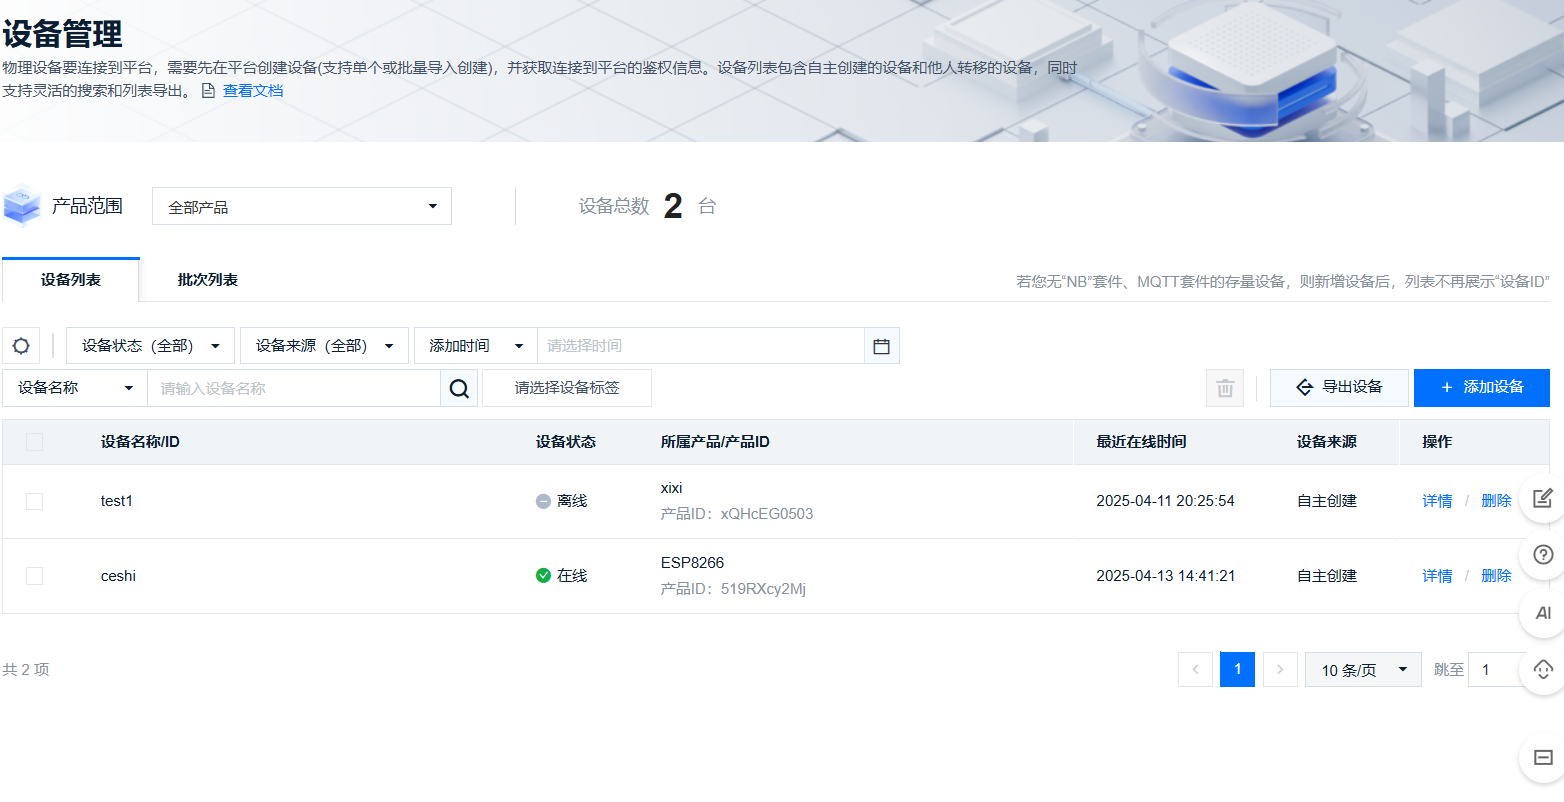Expand the 设备状态（全部）filter dropdown
The width and height of the screenshot is (1564, 802).
point(149,345)
